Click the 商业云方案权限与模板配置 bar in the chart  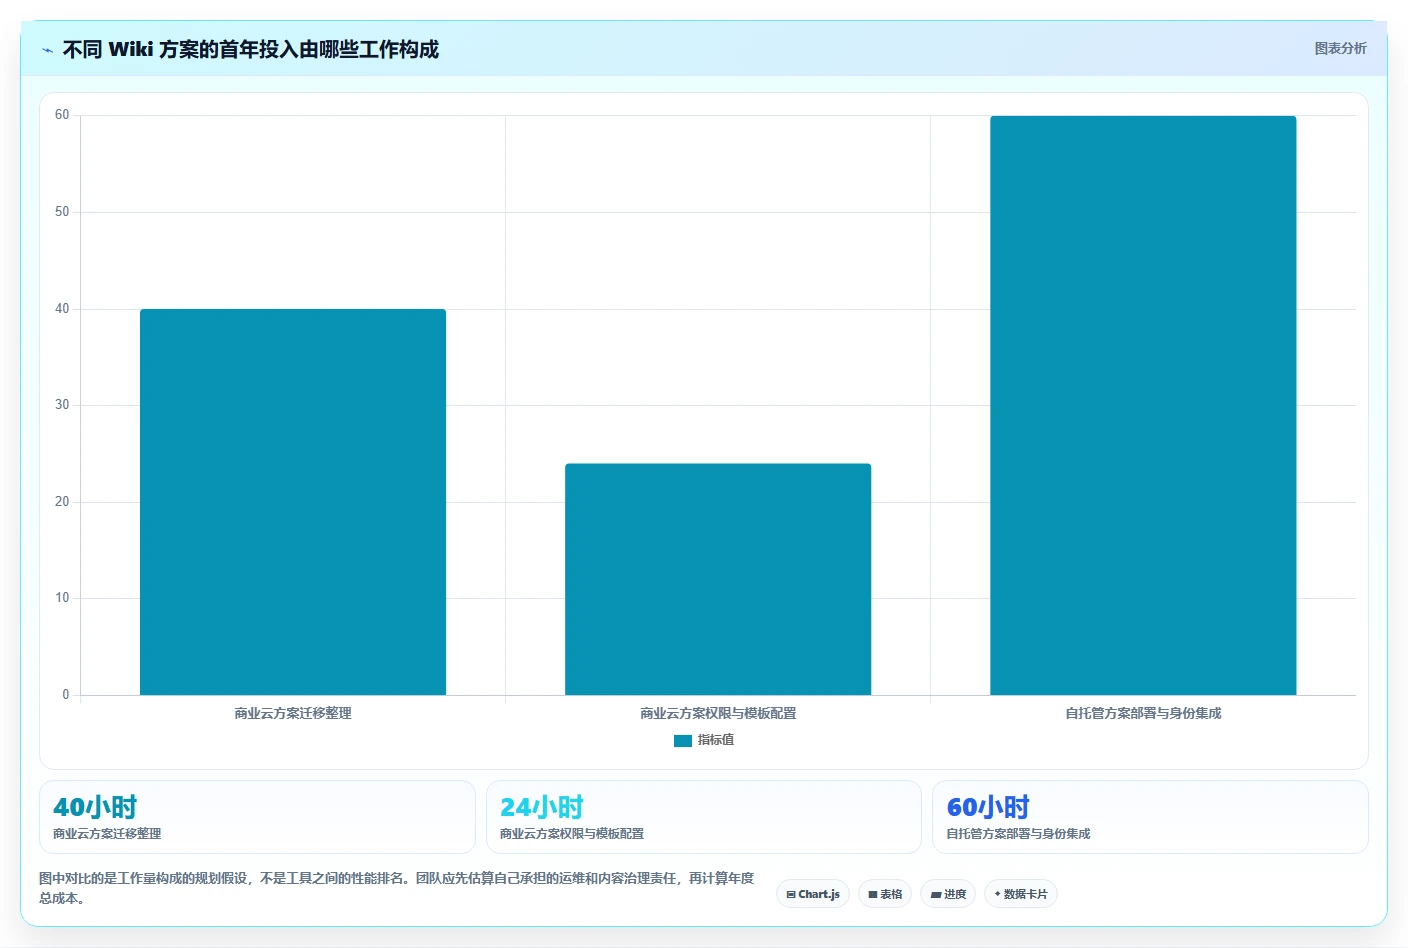pos(718,579)
